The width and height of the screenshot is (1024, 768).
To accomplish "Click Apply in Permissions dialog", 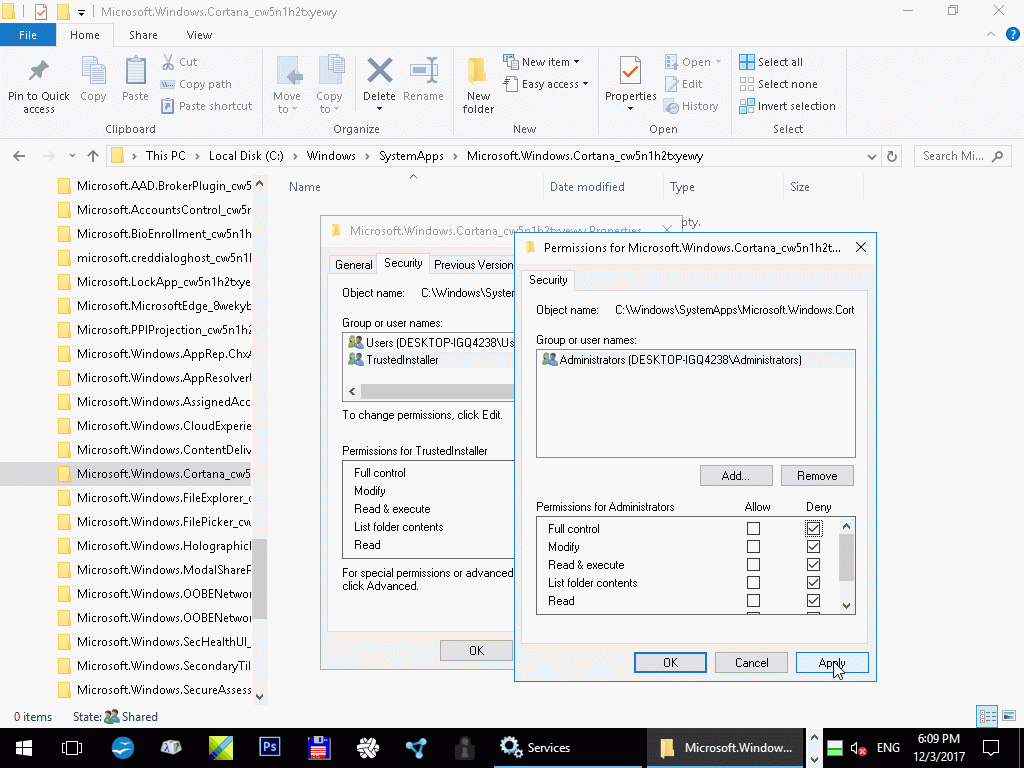I will (832, 663).
